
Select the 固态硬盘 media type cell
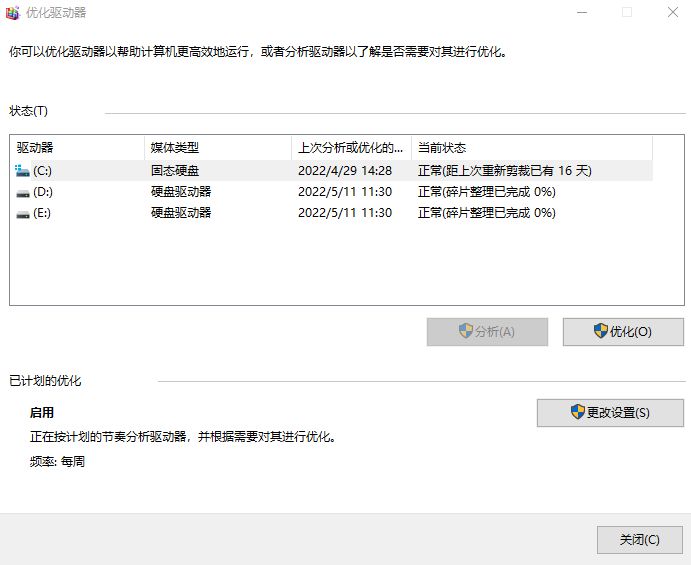[x=175, y=171]
